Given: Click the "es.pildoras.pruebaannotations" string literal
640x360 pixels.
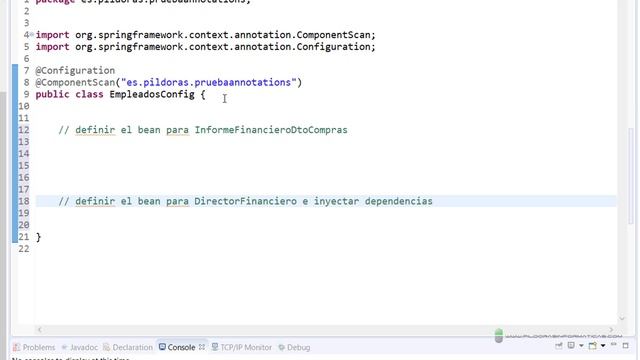Looking at the screenshot, I should [x=208, y=82].
